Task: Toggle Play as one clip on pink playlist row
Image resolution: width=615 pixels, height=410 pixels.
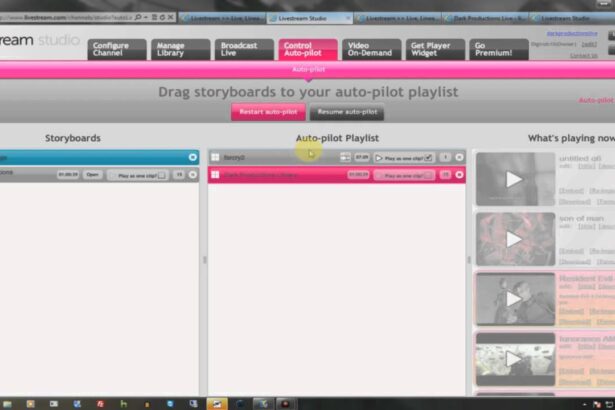Action: pos(428,175)
